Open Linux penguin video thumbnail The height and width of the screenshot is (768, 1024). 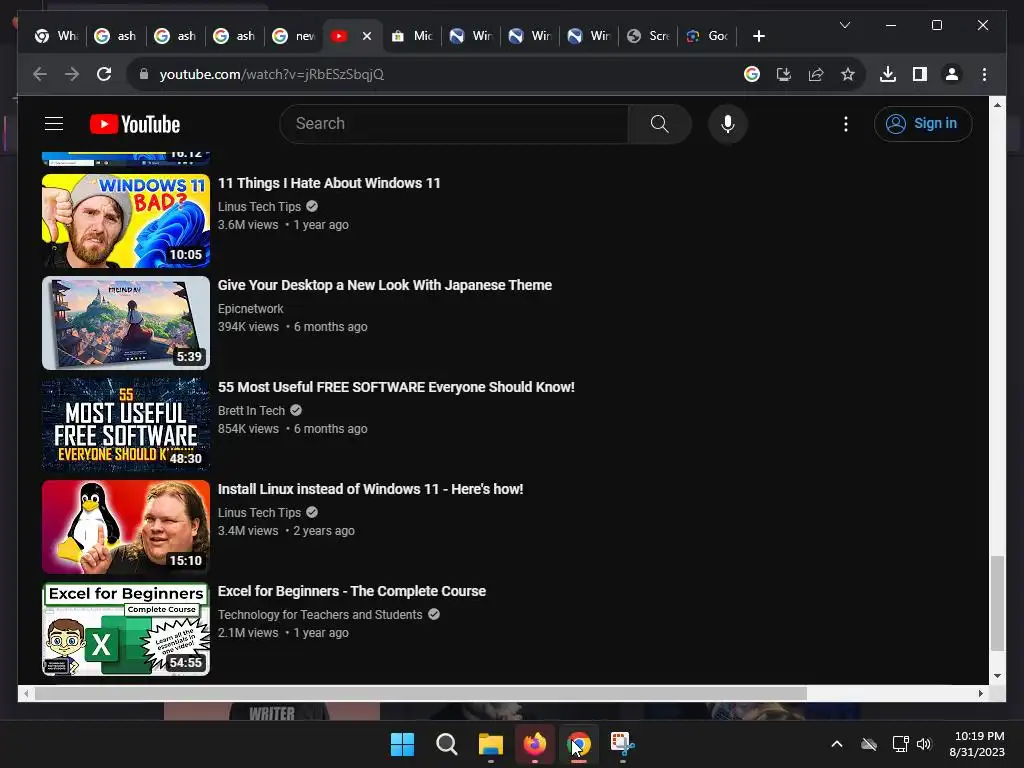click(x=126, y=527)
